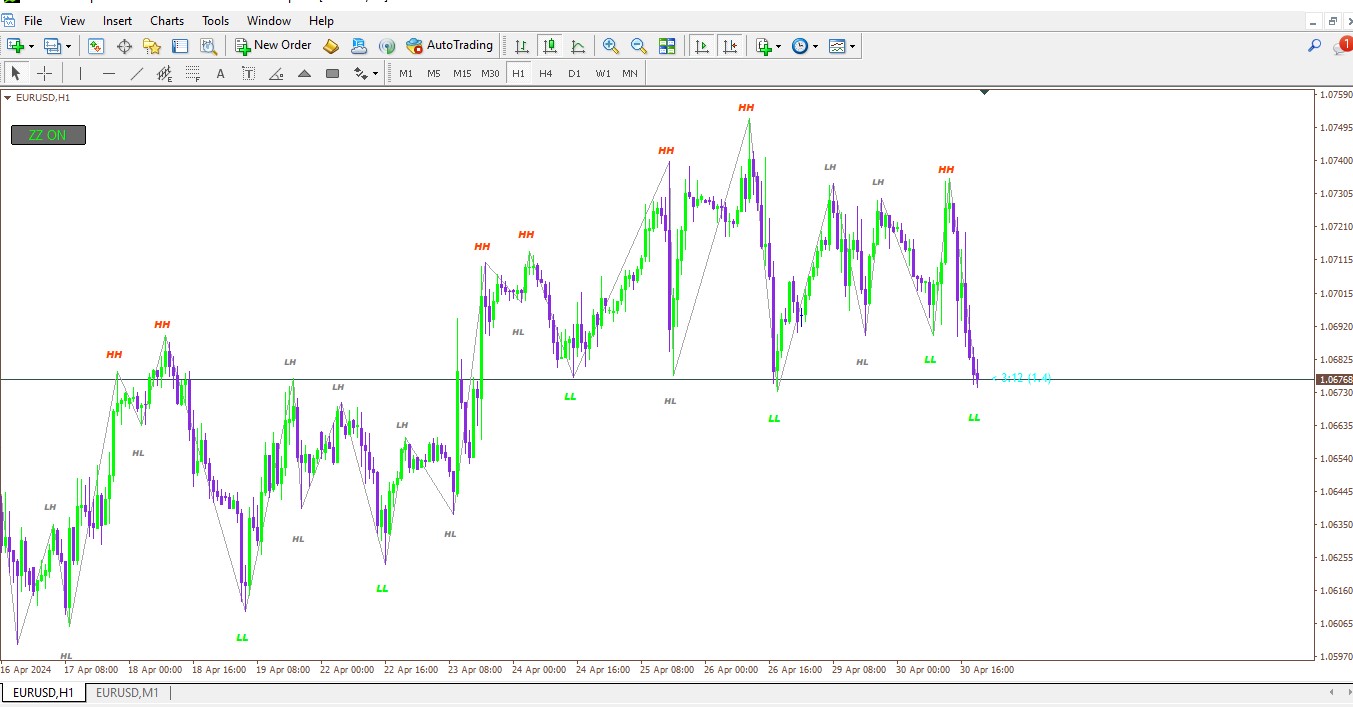Draw a vertical line tool
This screenshot has height=707, width=1353.
[x=80, y=73]
